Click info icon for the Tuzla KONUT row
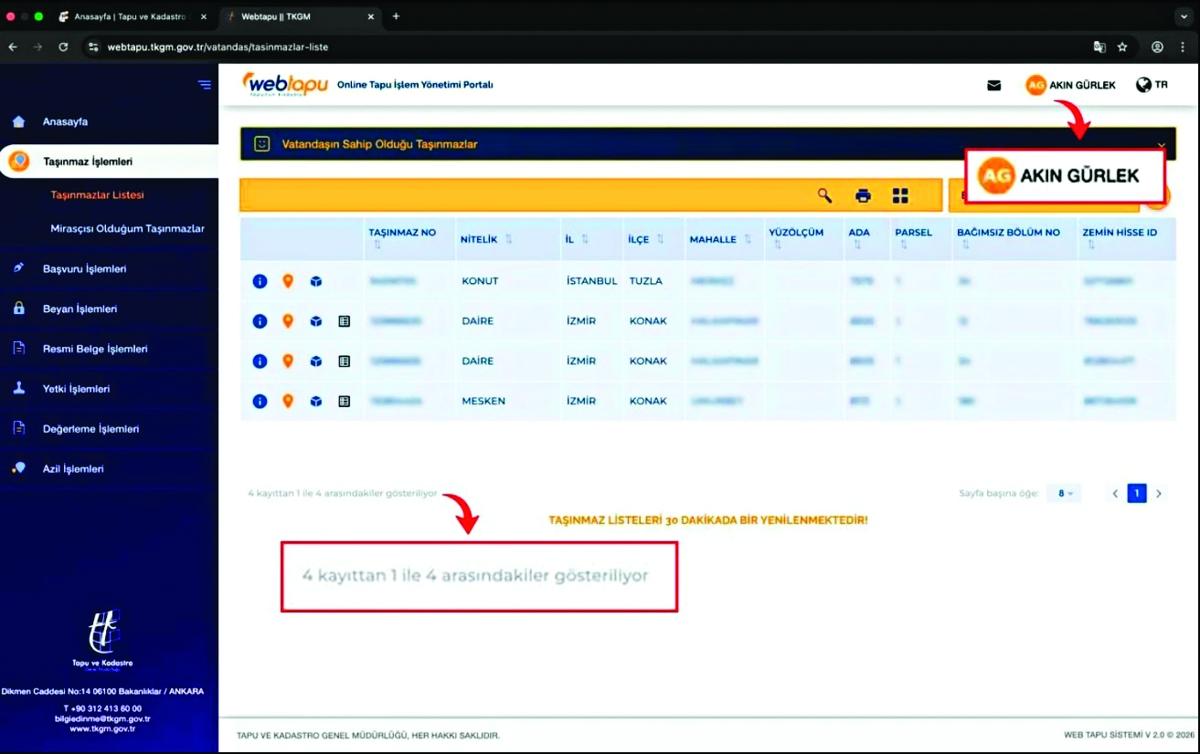The width and height of the screenshot is (1200, 754). (260, 282)
